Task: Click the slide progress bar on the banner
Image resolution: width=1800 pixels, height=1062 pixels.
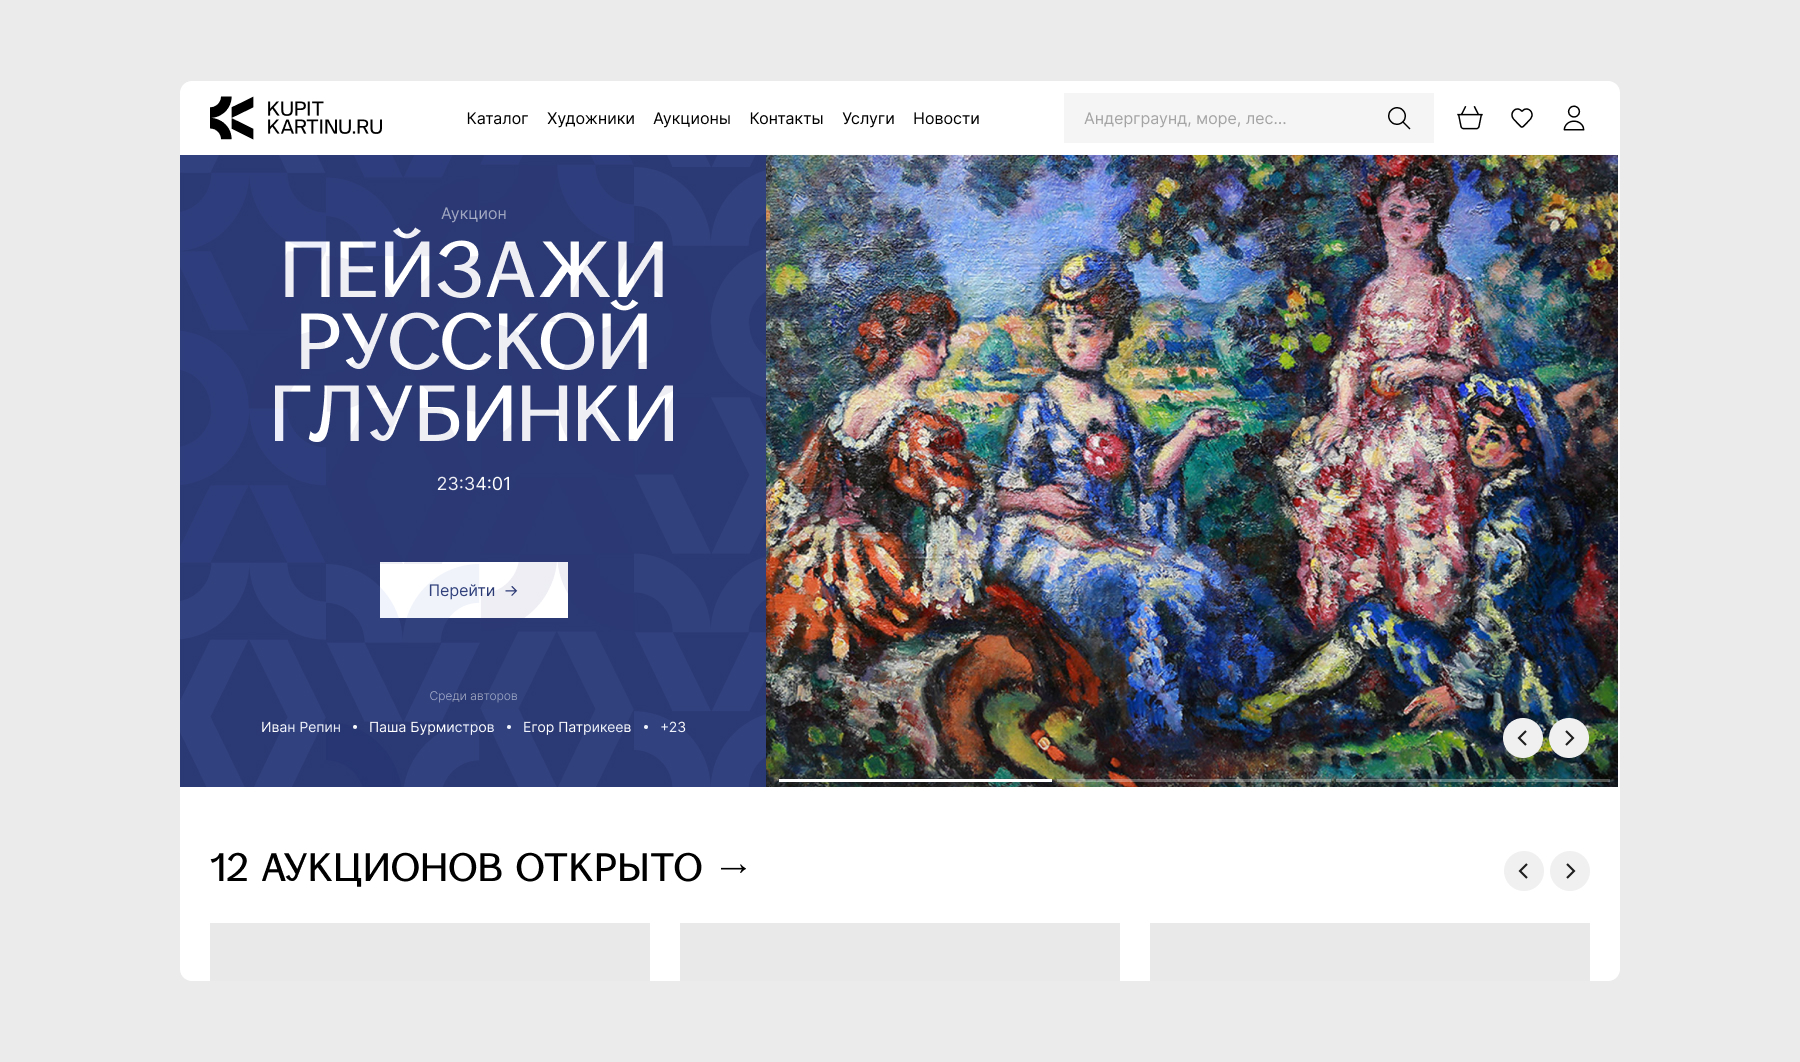Action: (x=1195, y=780)
